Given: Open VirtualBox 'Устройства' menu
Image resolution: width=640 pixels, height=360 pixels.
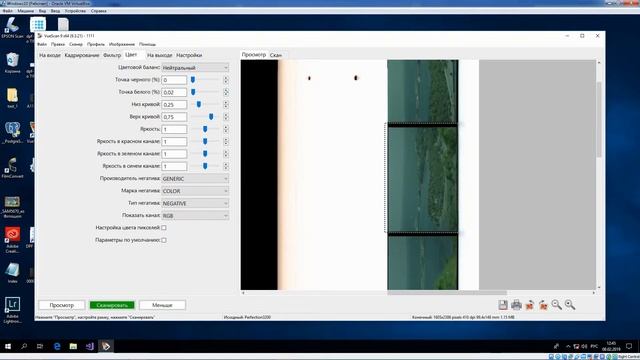Looking at the screenshot, I should (x=76, y=11).
